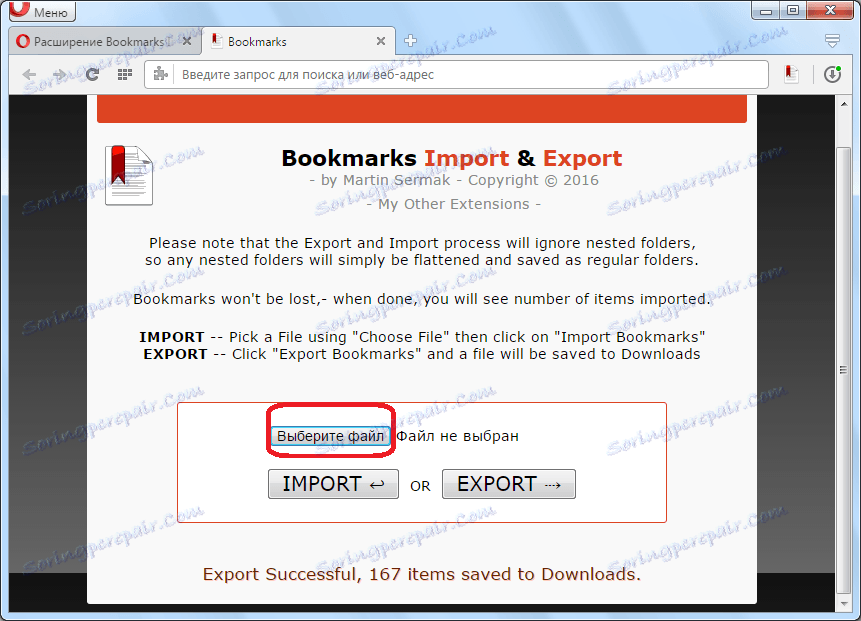This screenshot has width=861, height=621.
Task: Reload the current page
Action: (92, 74)
